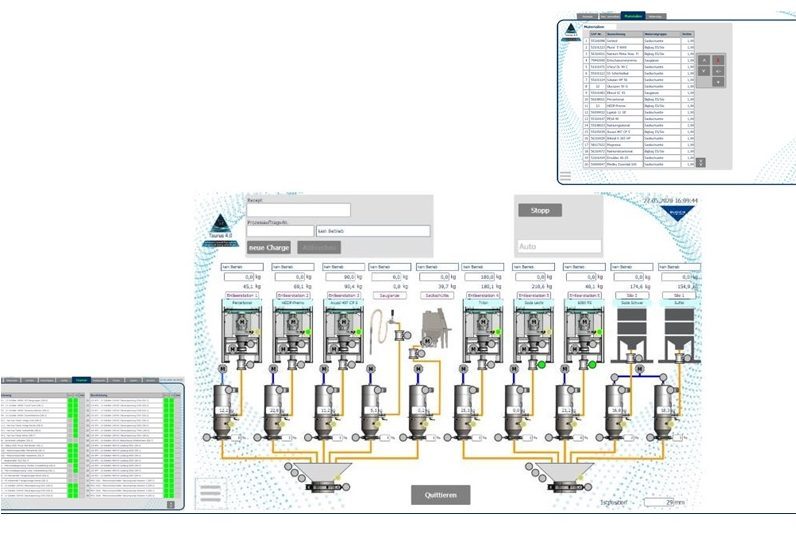Click the Taurus 4.0 logo in the main view
The width and height of the screenshot is (796, 553).
[x=220, y=230]
